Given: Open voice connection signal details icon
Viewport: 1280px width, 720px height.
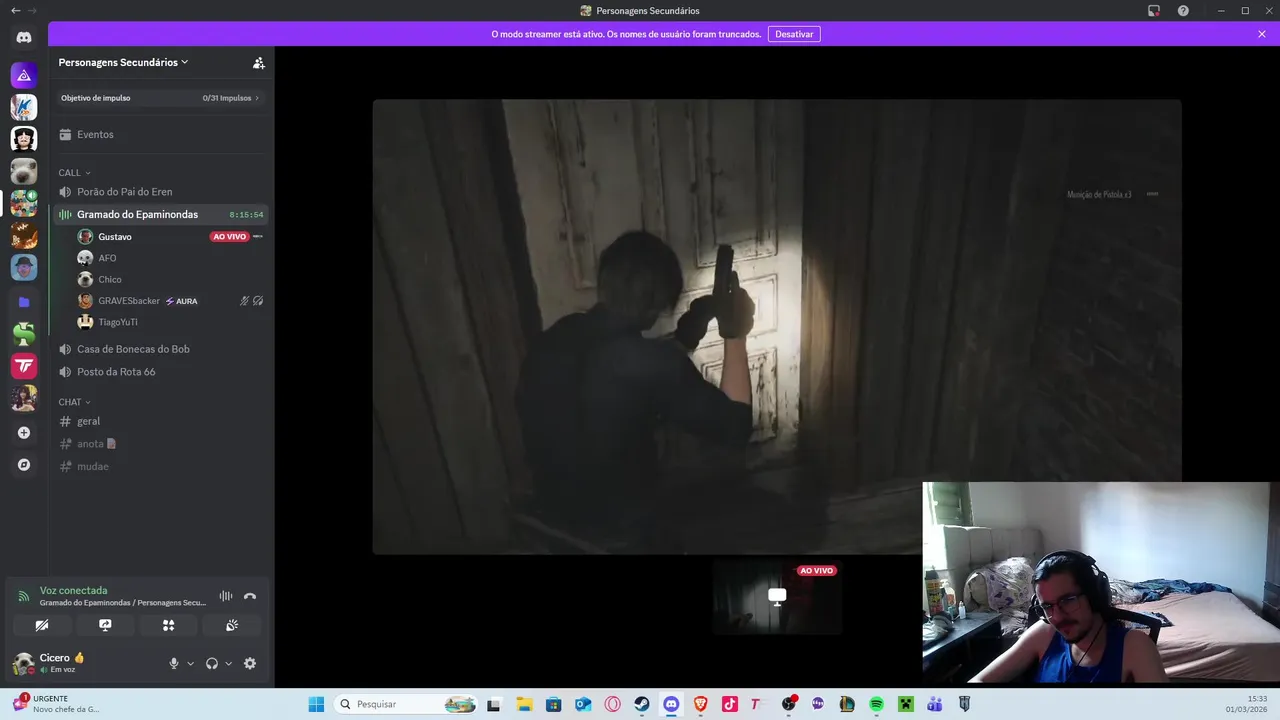Looking at the screenshot, I should [x=23, y=596].
